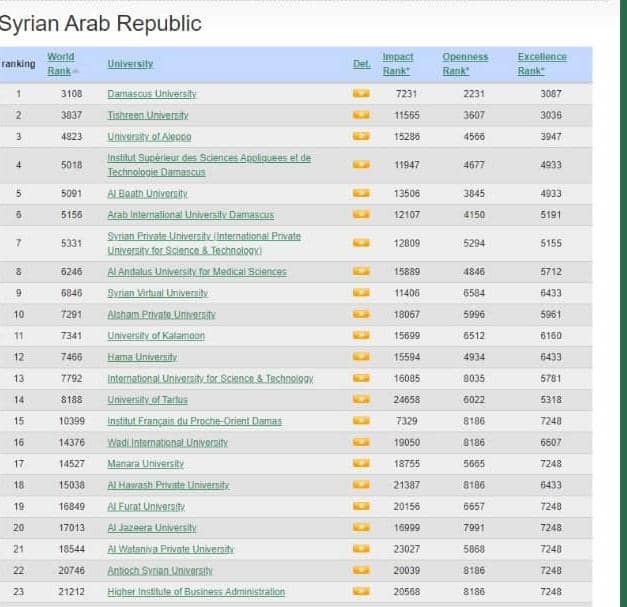This screenshot has width=627, height=607.
Task: Open the Syrian Virtual University link
Action: click(158, 293)
